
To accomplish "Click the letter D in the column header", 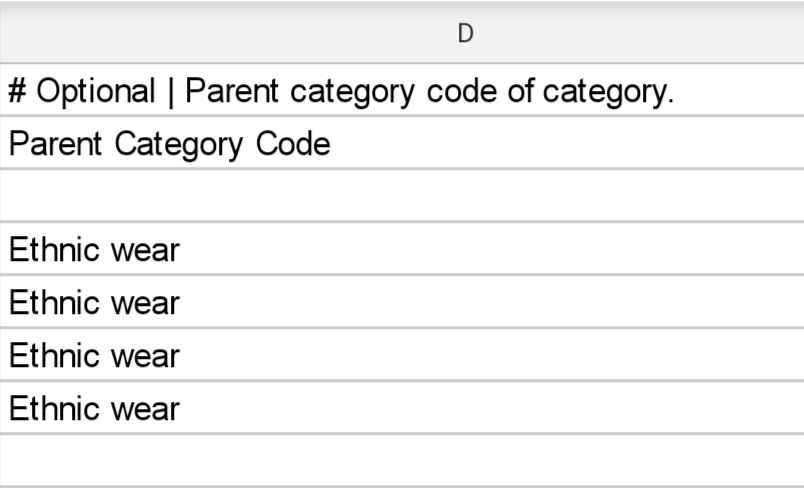I will 465,34.
